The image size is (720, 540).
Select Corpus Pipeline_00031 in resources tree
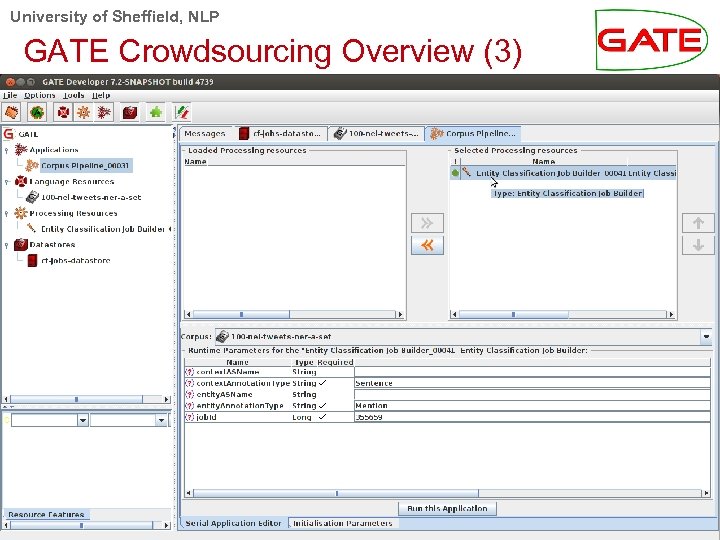point(85,165)
